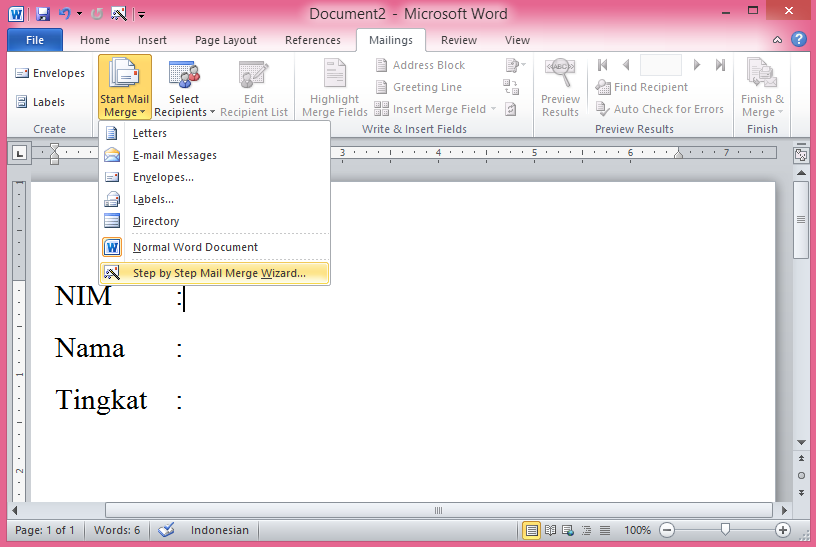Image resolution: width=816 pixels, height=547 pixels.
Task: Click the zoom slider handle
Action: pos(725,529)
